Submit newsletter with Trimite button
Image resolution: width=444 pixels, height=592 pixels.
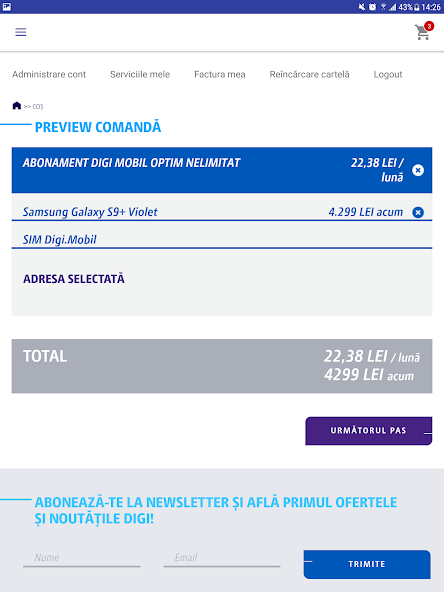[x=367, y=564]
